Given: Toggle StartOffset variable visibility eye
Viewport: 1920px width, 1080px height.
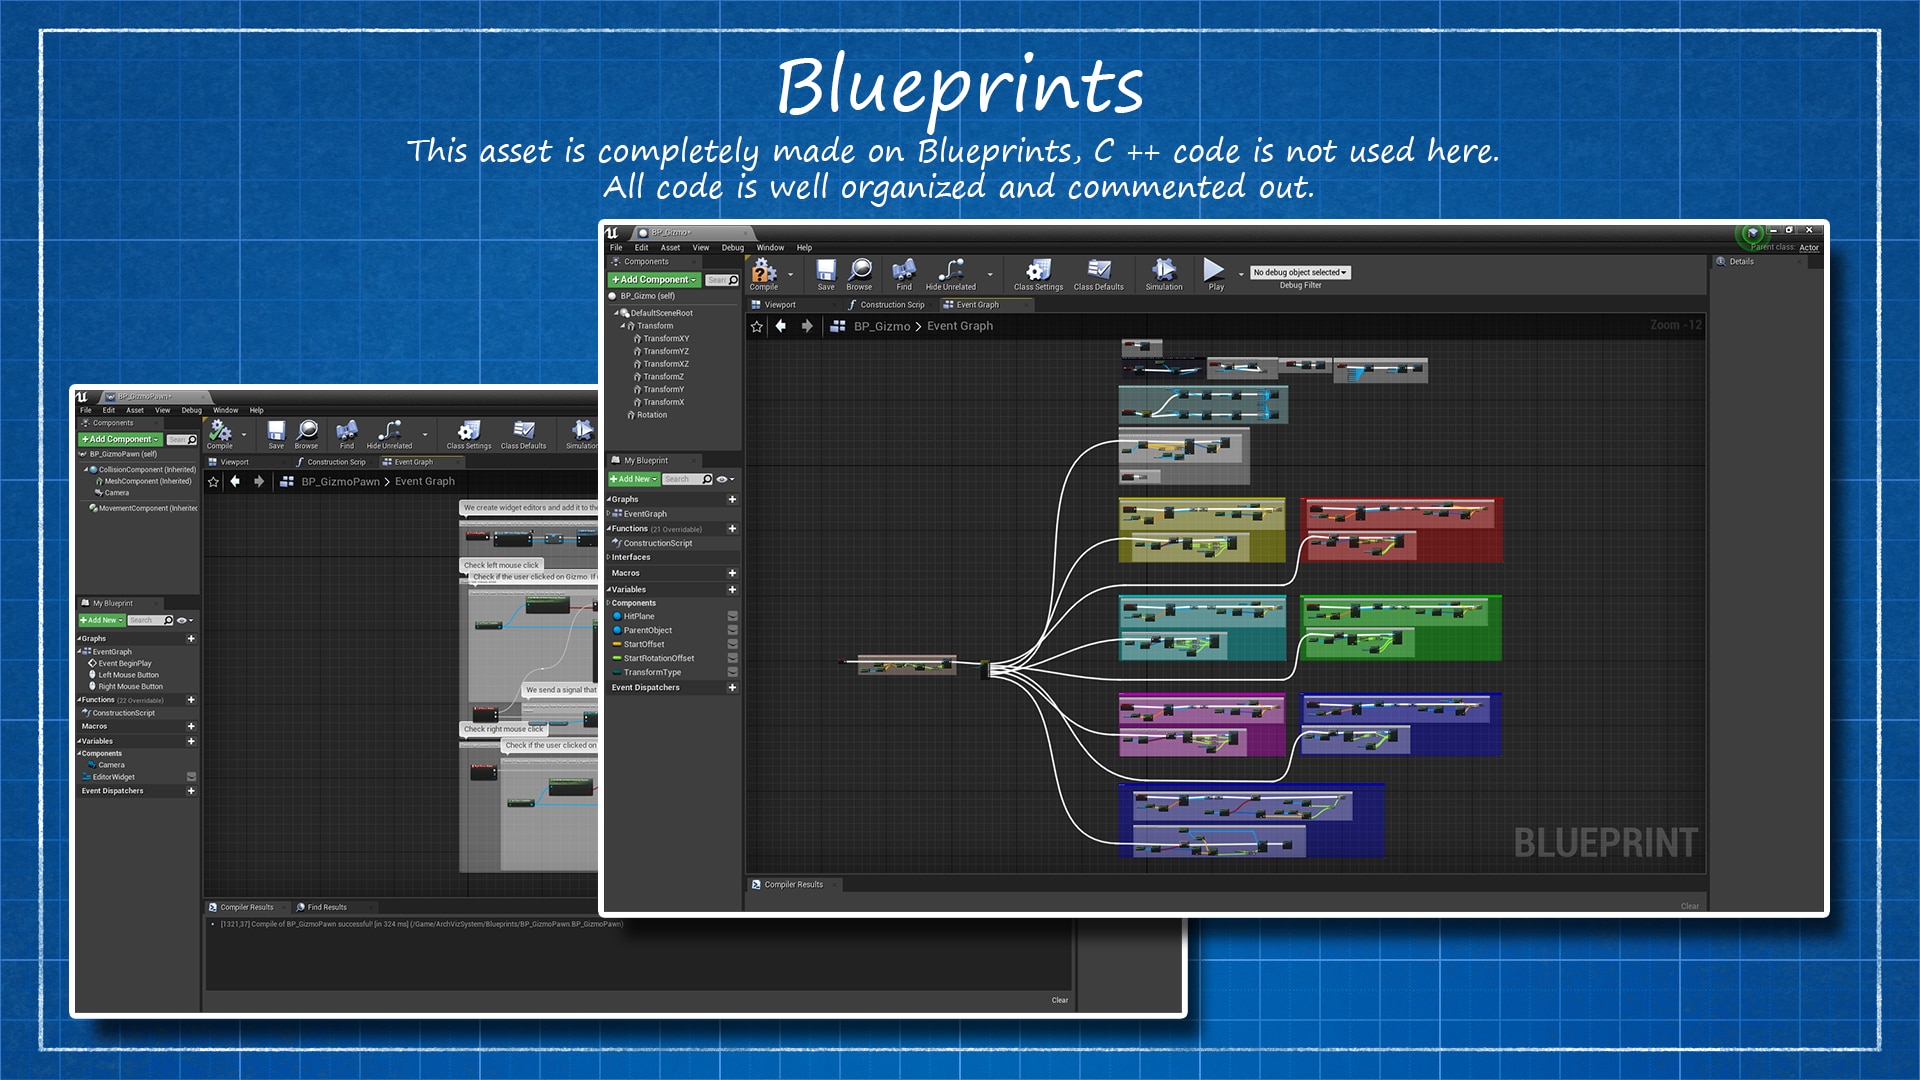Looking at the screenshot, I should pyautogui.click(x=732, y=644).
